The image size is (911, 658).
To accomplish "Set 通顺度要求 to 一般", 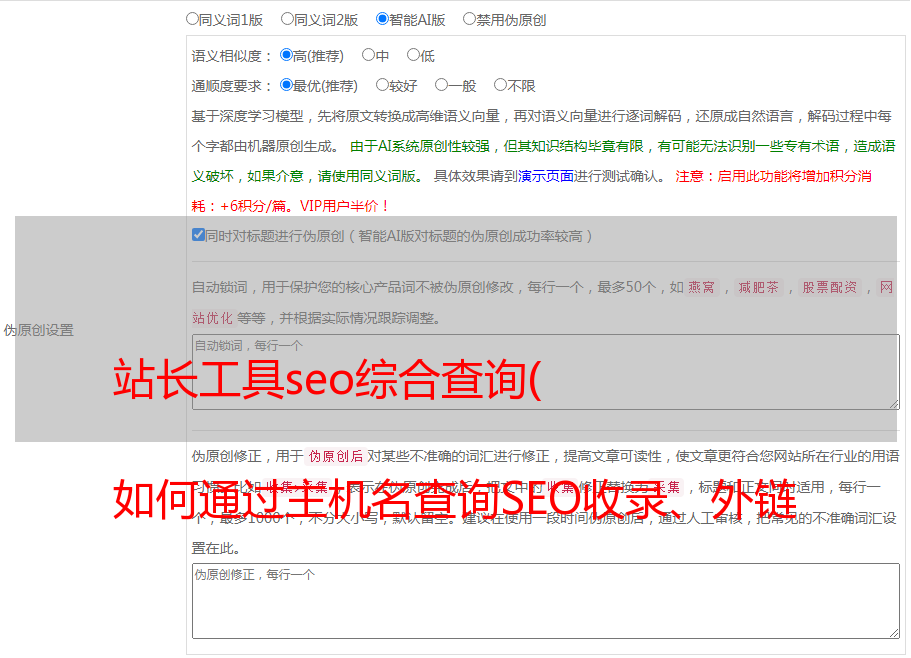I will [x=441, y=85].
